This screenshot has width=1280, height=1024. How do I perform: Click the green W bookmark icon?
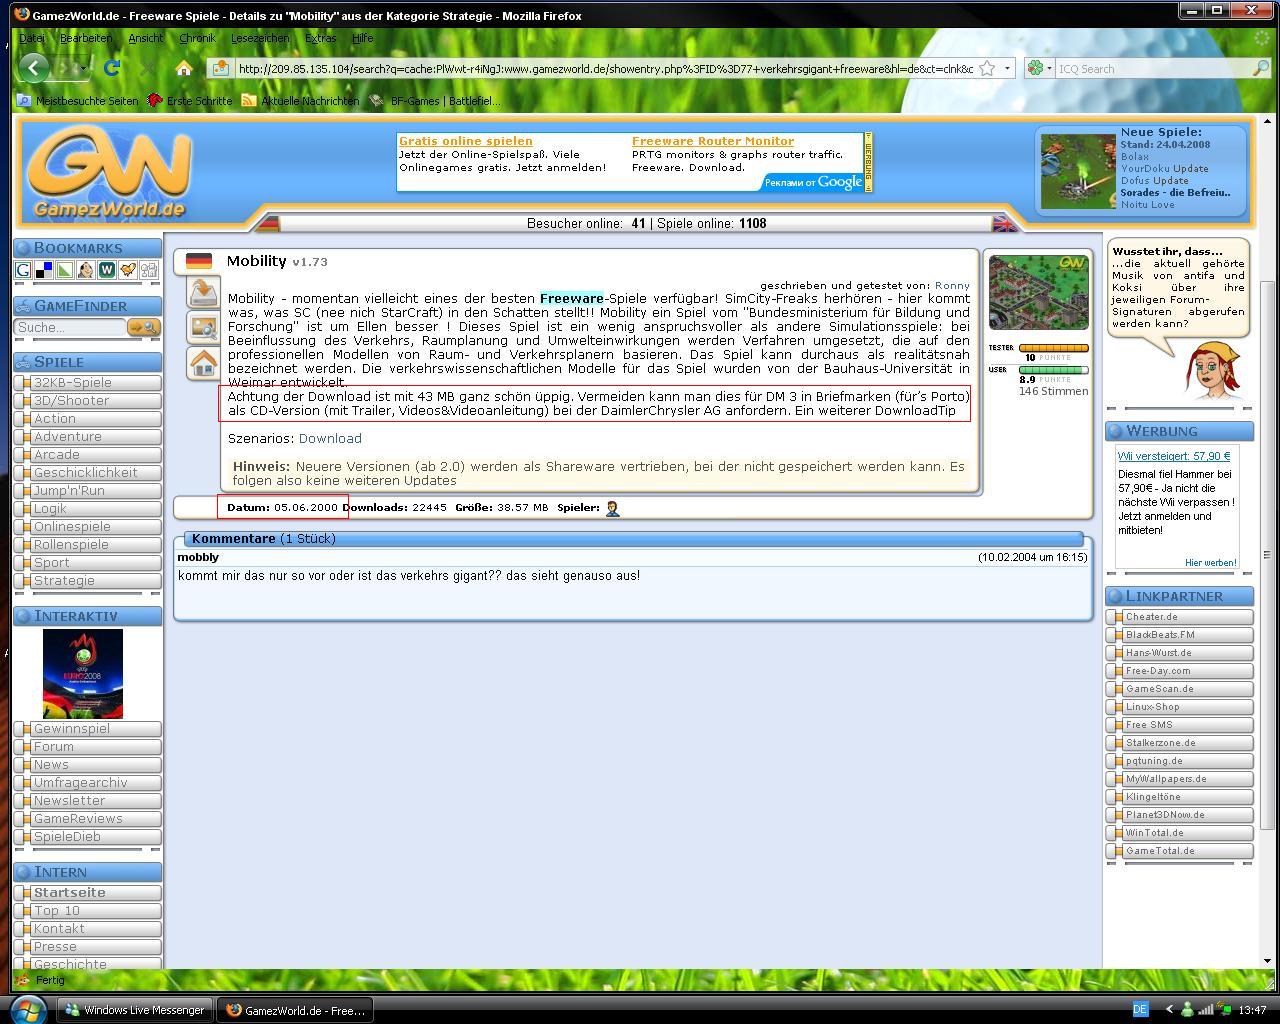(107, 270)
